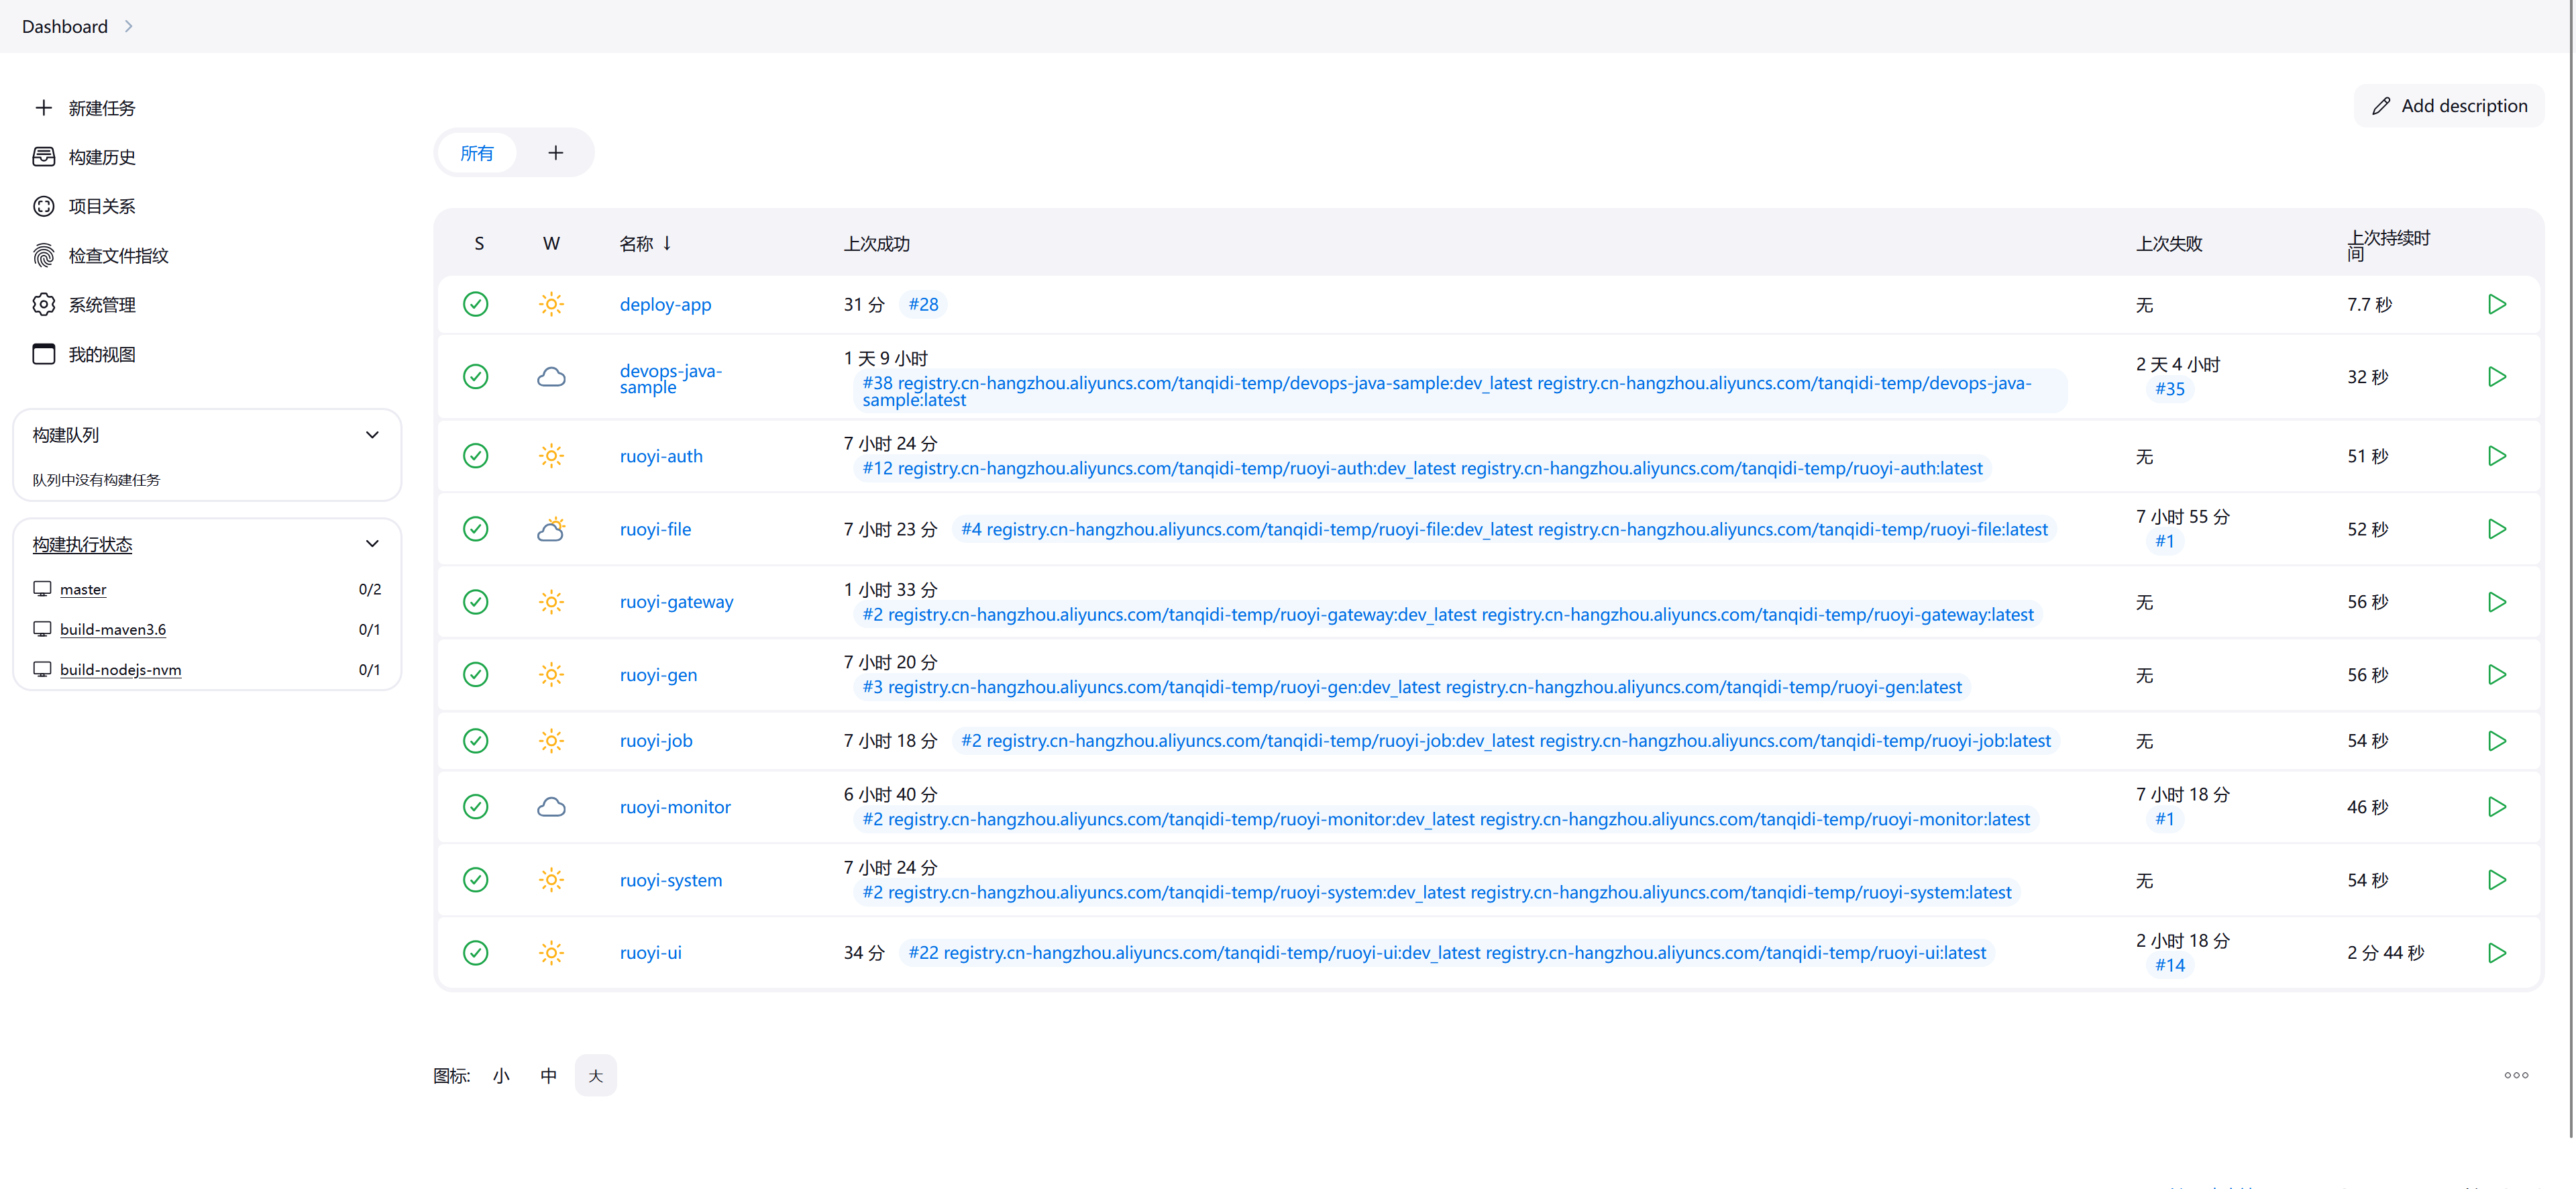Screen dimensions: 2576x1189
Task: Open the Dashboard breadcrumb link
Action: pyautogui.click(x=65, y=27)
